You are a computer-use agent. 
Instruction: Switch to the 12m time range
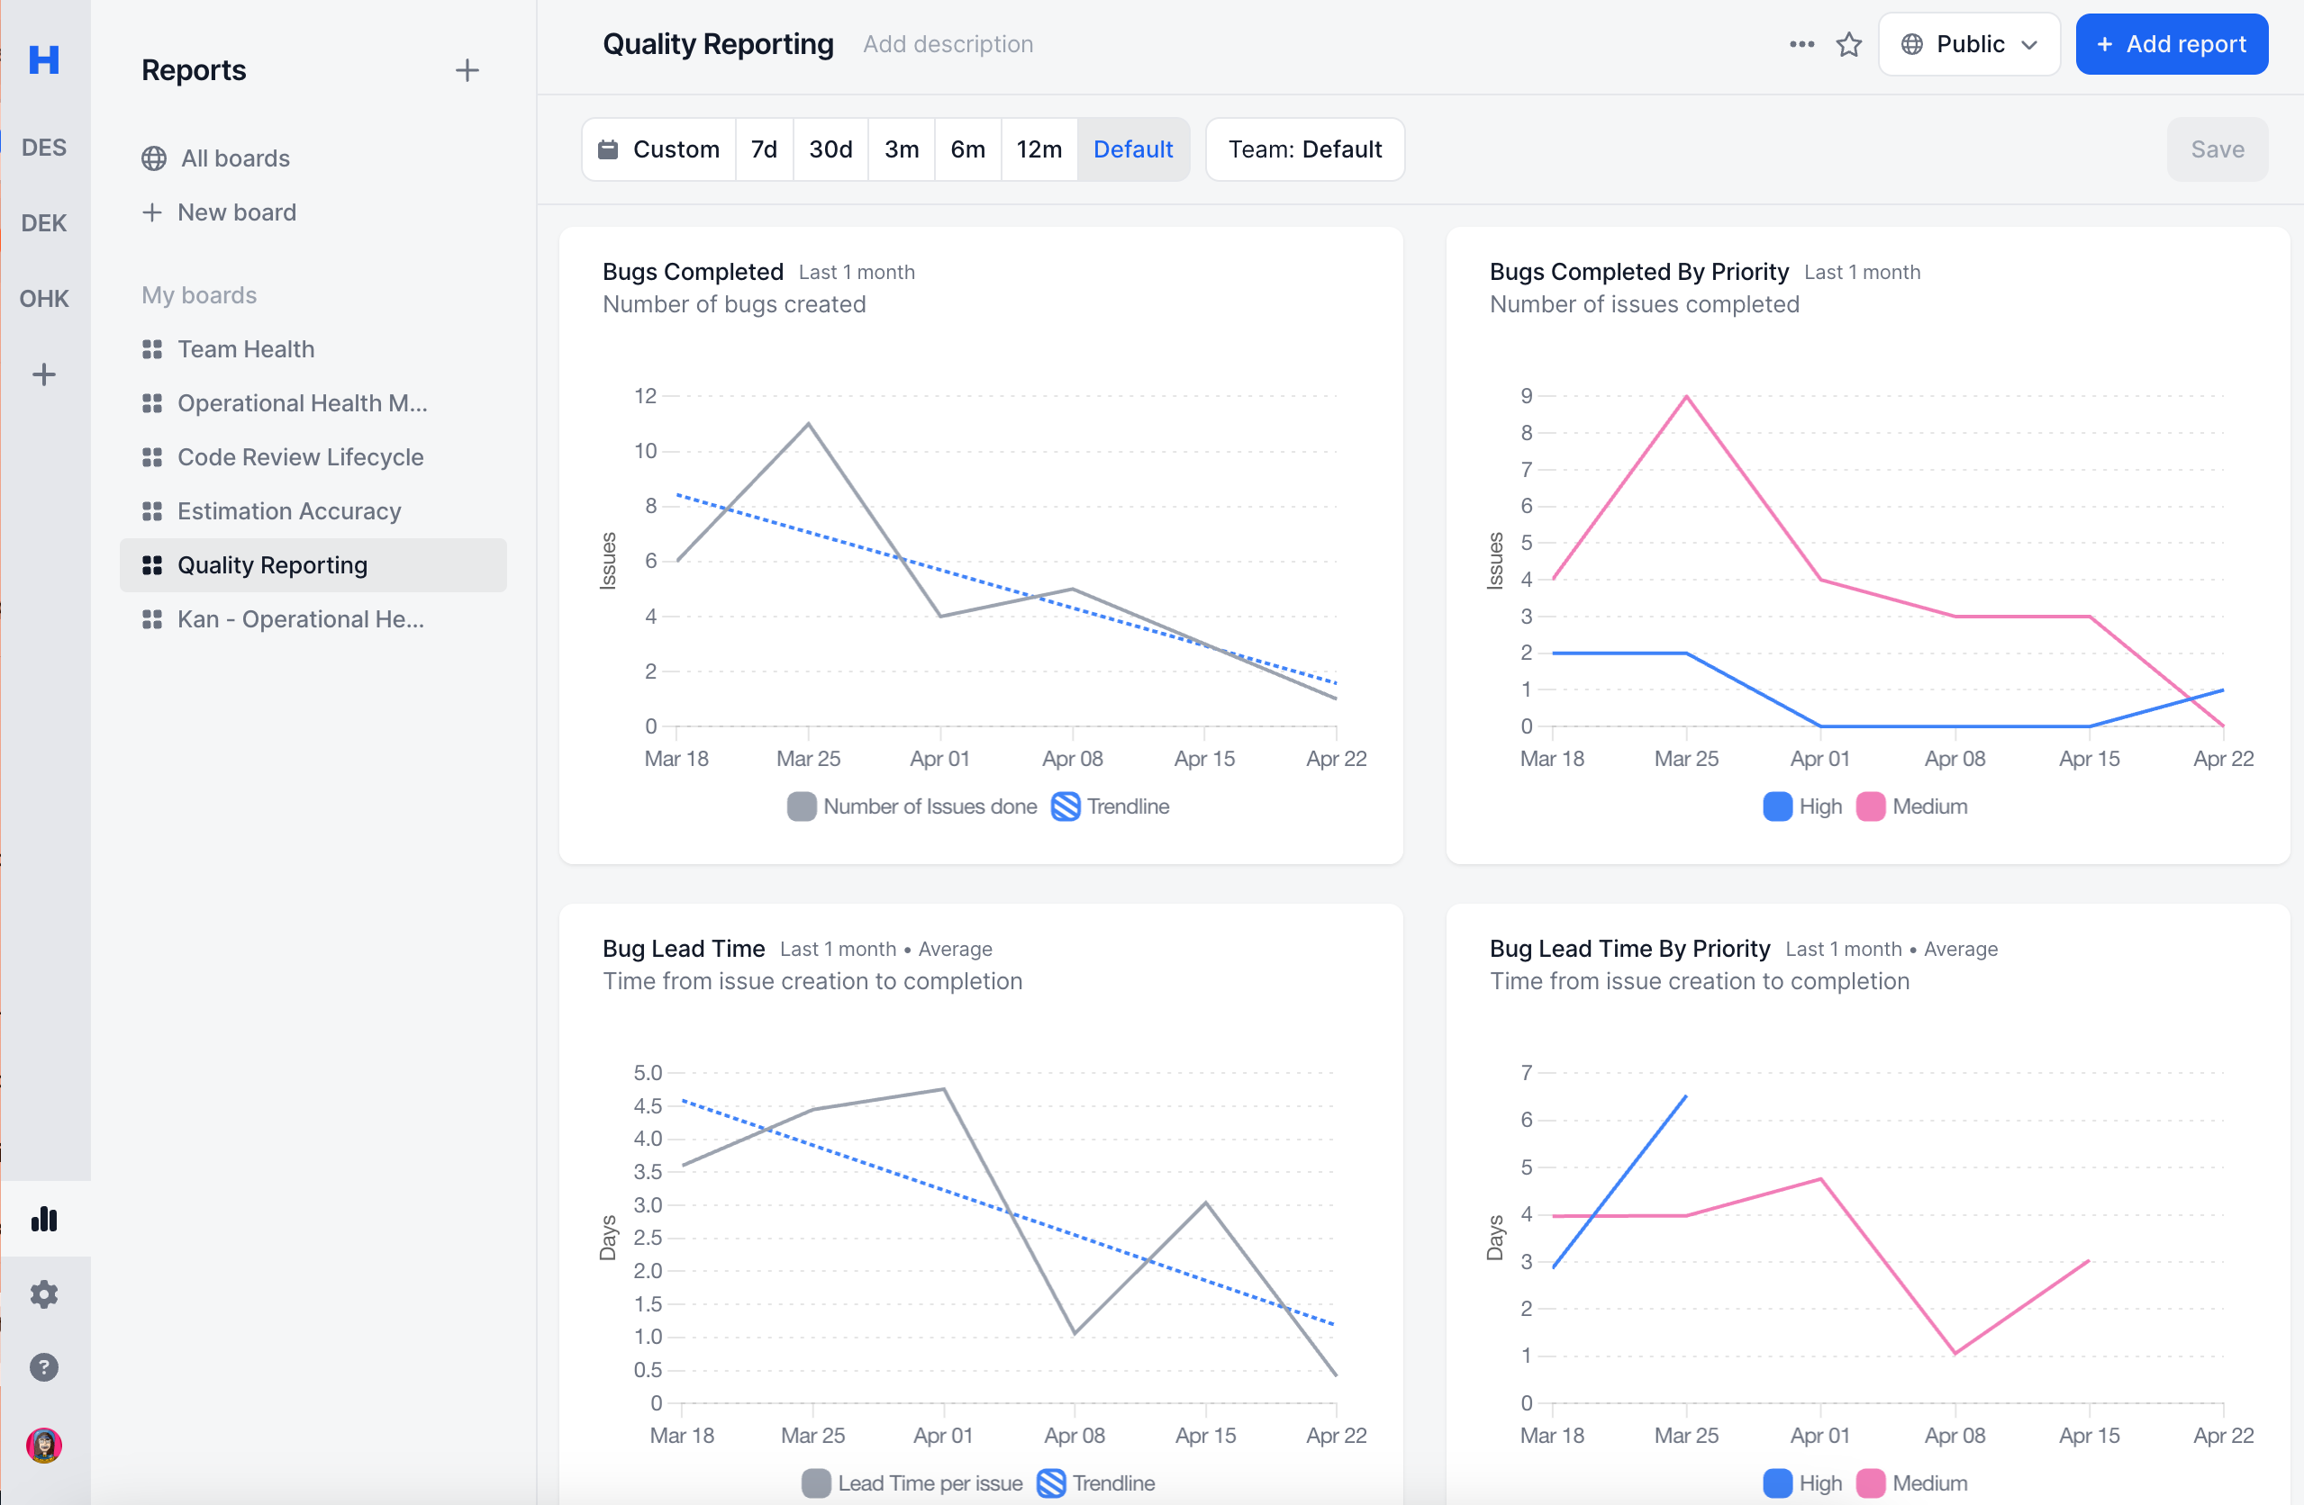tap(1038, 150)
